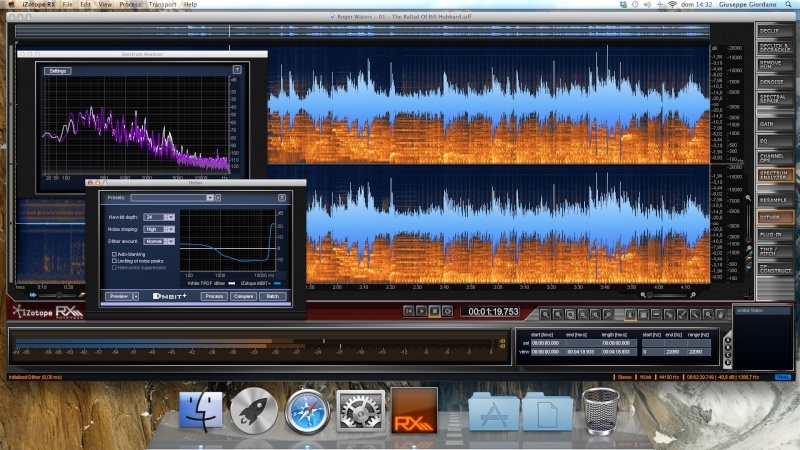
Task: Open the Edit menu
Action: click(86, 5)
